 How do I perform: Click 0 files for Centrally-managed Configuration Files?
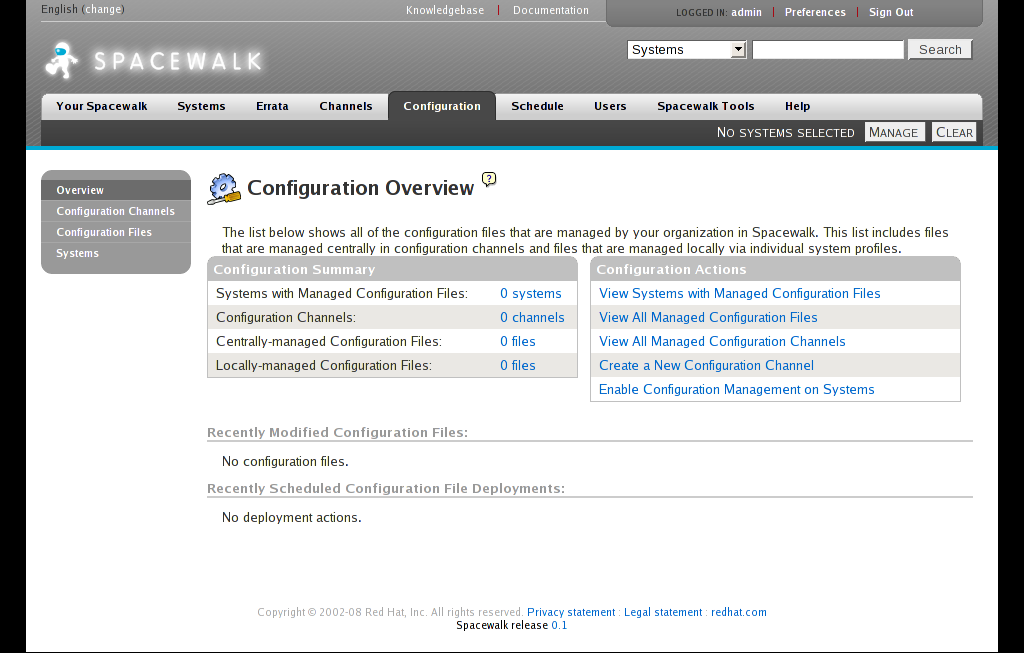point(518,342)
